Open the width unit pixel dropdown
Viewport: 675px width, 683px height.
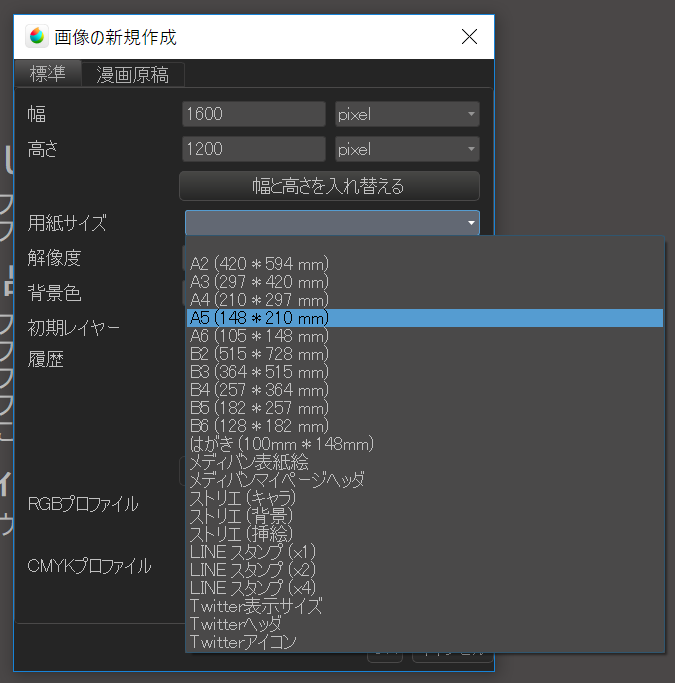click(407, 114)
